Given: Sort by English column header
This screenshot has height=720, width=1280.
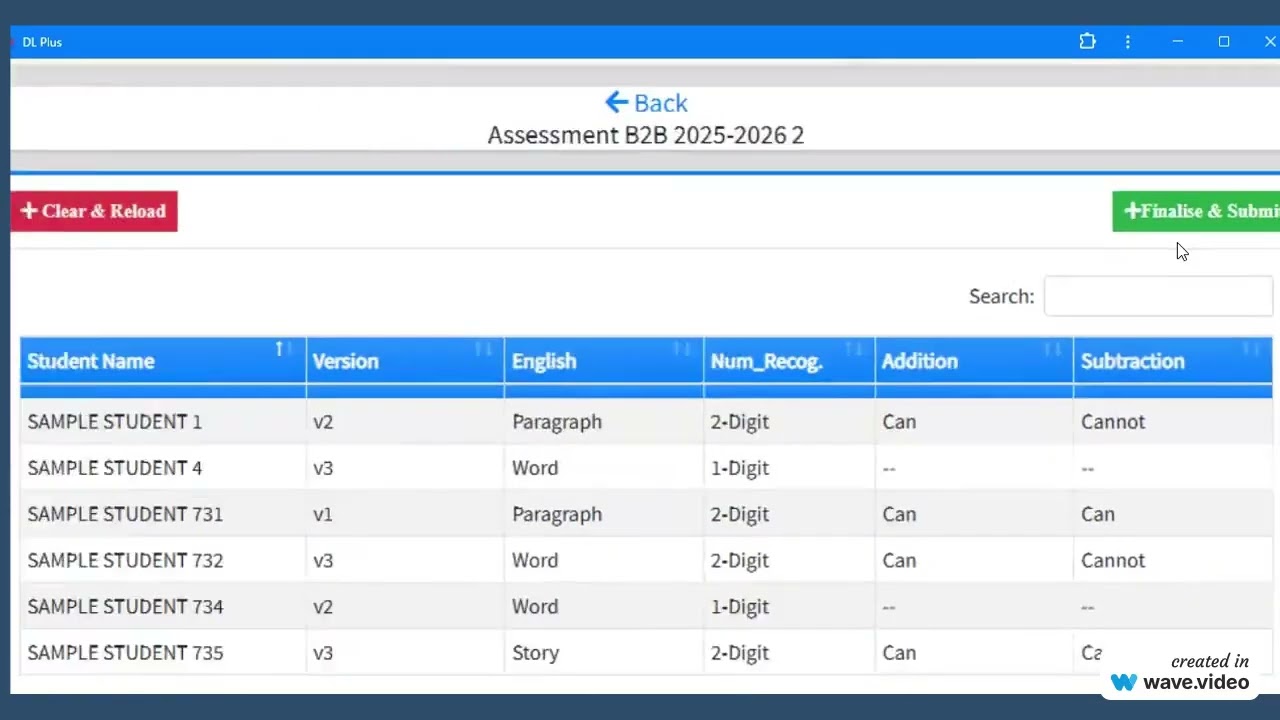Looking at the screenshot, I should pyautogui.click(x=604, y=361).
